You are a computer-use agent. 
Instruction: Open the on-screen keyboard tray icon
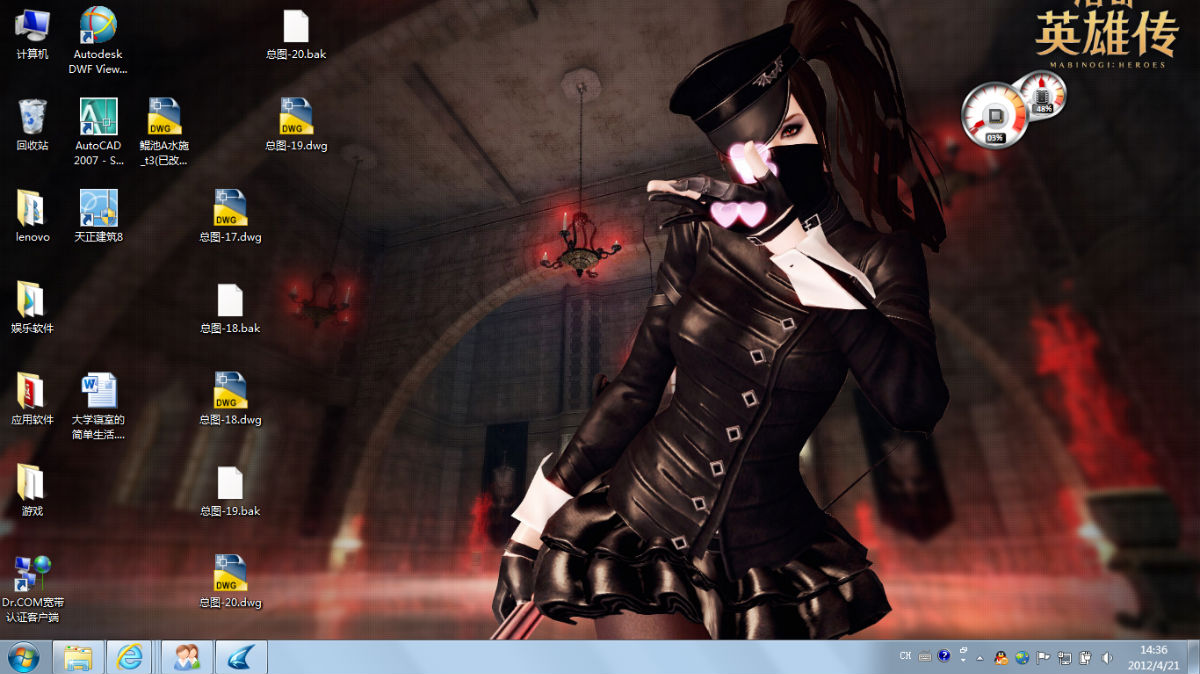click(925, 657)
